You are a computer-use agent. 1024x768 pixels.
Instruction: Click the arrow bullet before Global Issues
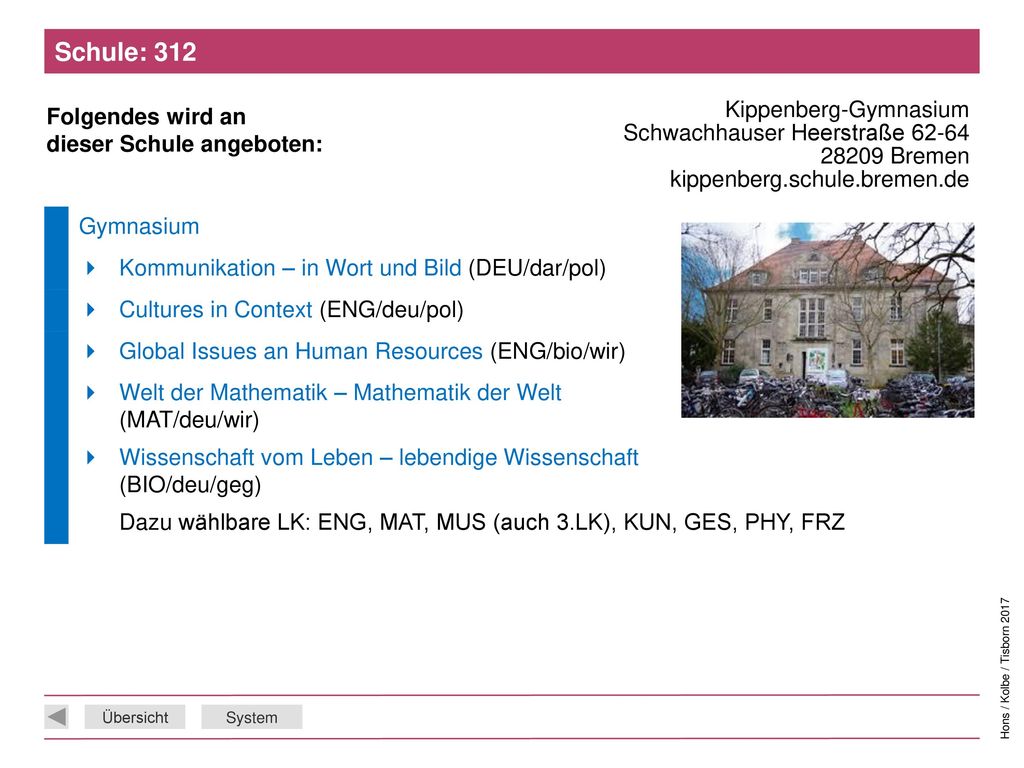[91, 352]
